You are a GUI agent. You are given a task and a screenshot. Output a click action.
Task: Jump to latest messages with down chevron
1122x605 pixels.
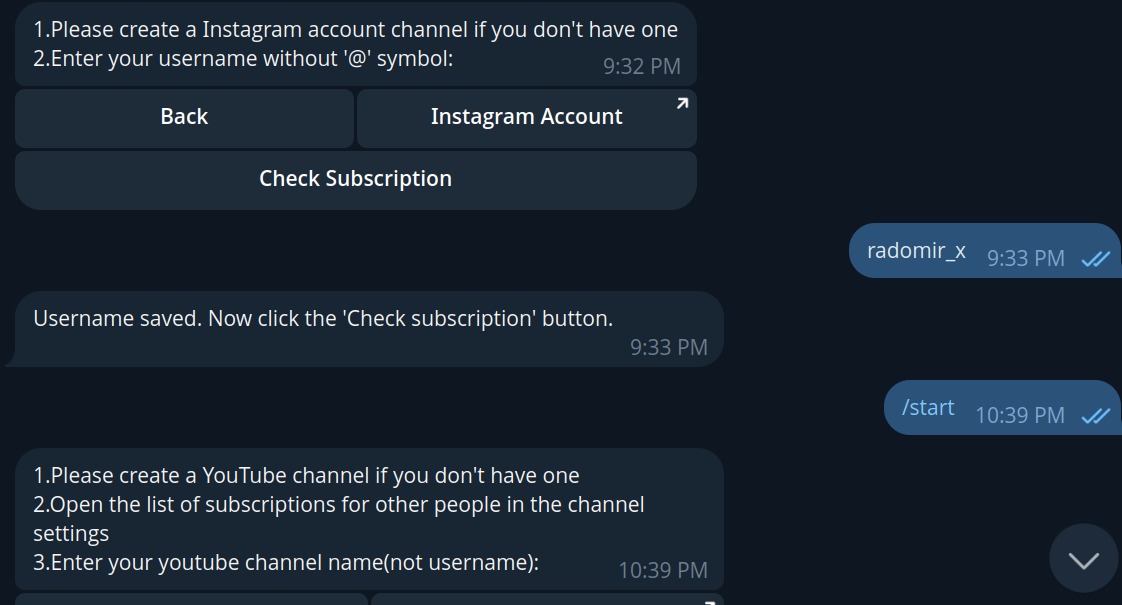point(1084,559)
